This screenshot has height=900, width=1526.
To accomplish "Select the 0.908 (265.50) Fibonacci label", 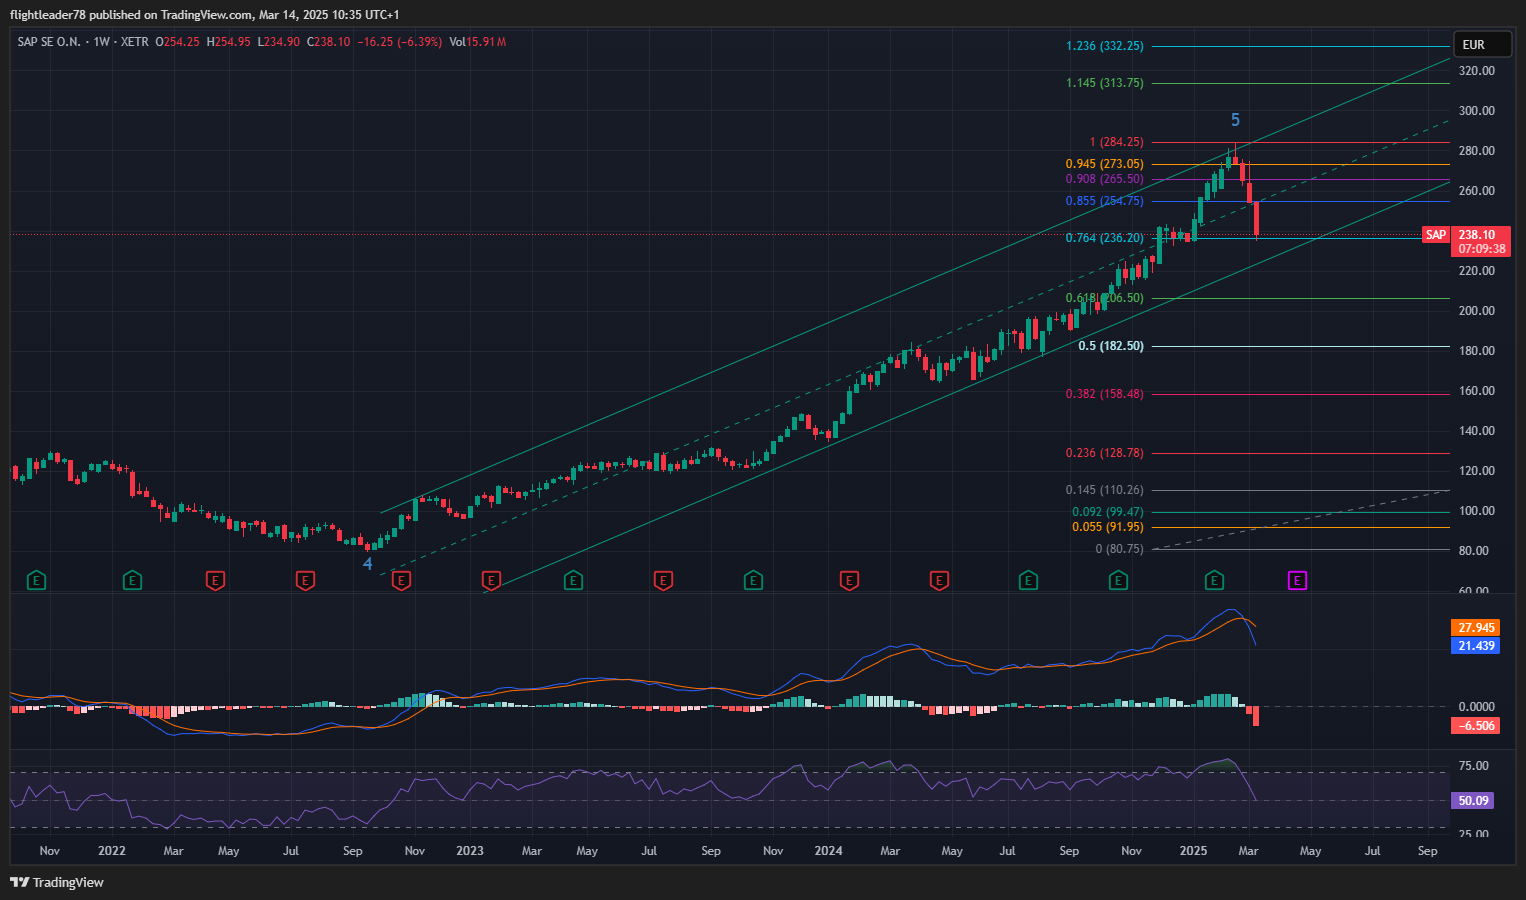I will (x=1105, y=179).
